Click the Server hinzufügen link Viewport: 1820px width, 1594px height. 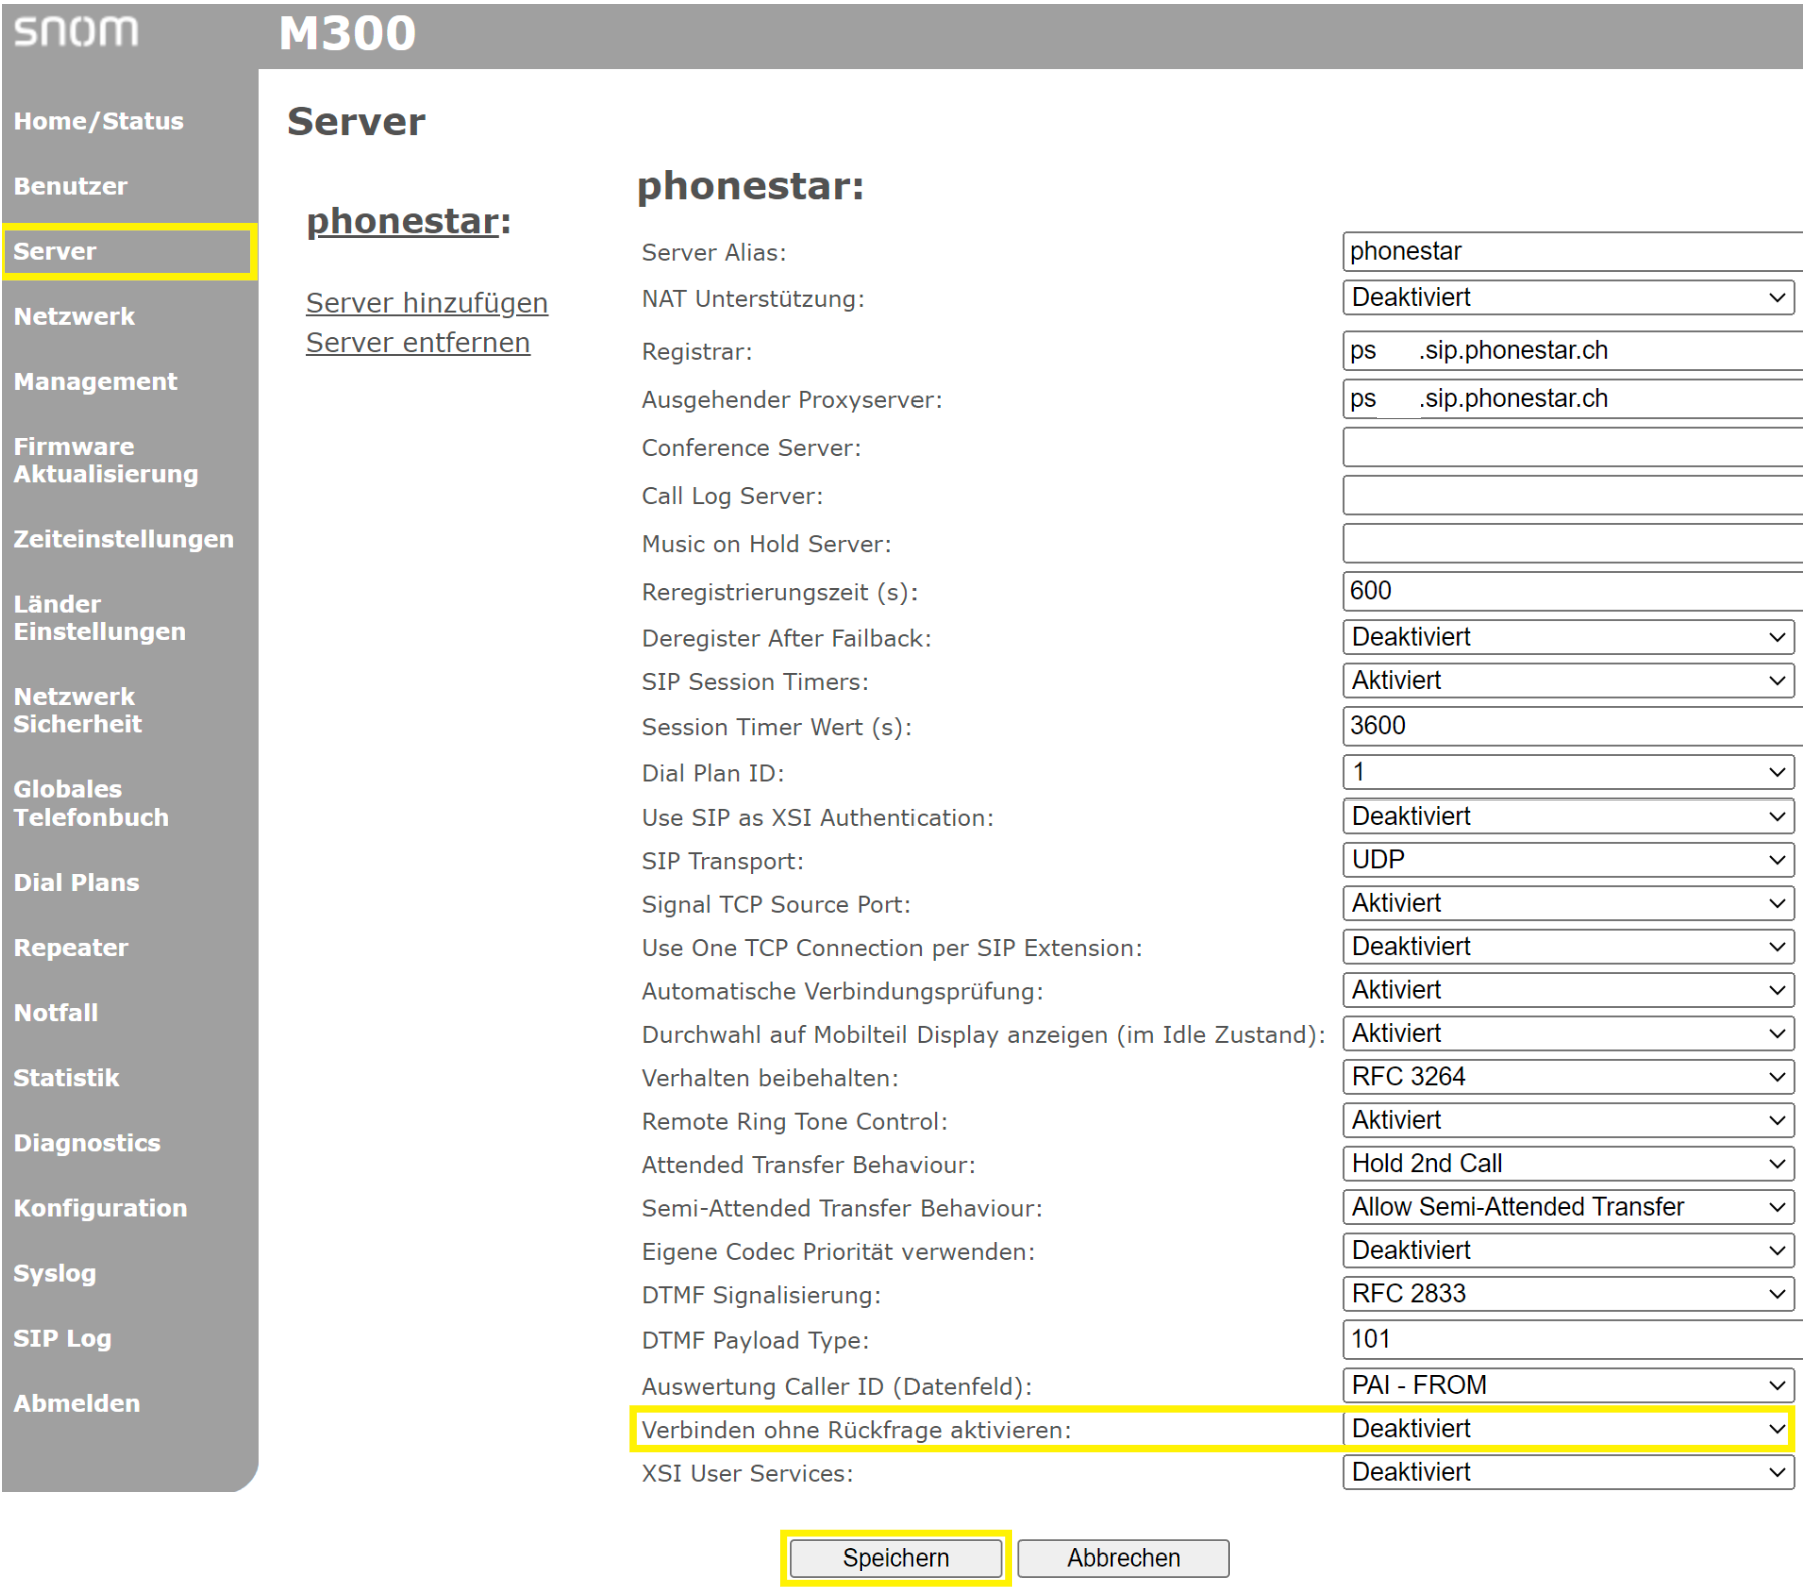click(427, 303)
